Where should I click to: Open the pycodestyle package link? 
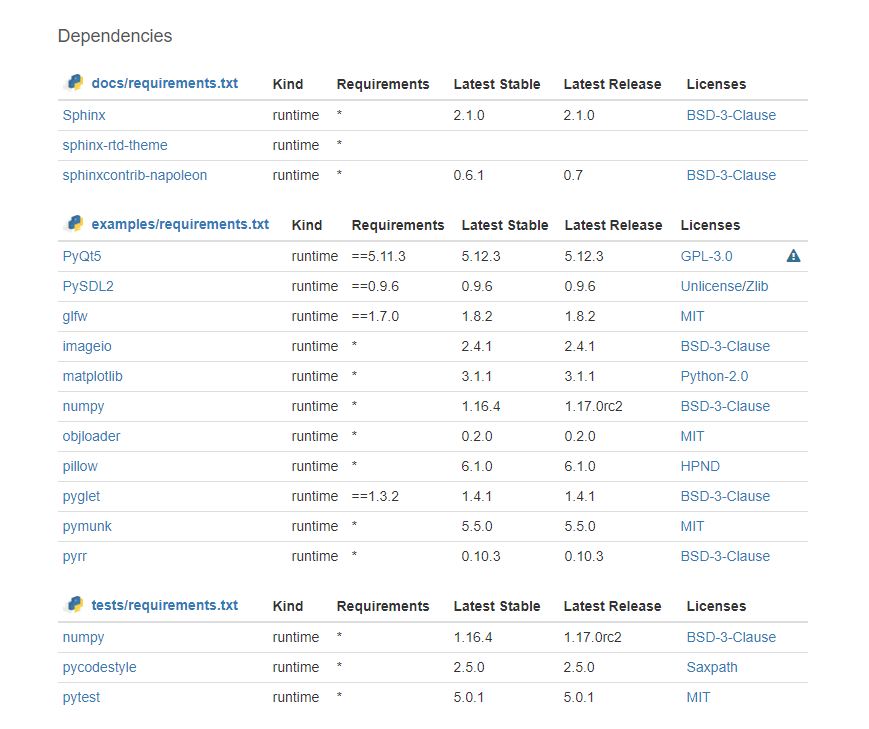(x=99, y=667)
